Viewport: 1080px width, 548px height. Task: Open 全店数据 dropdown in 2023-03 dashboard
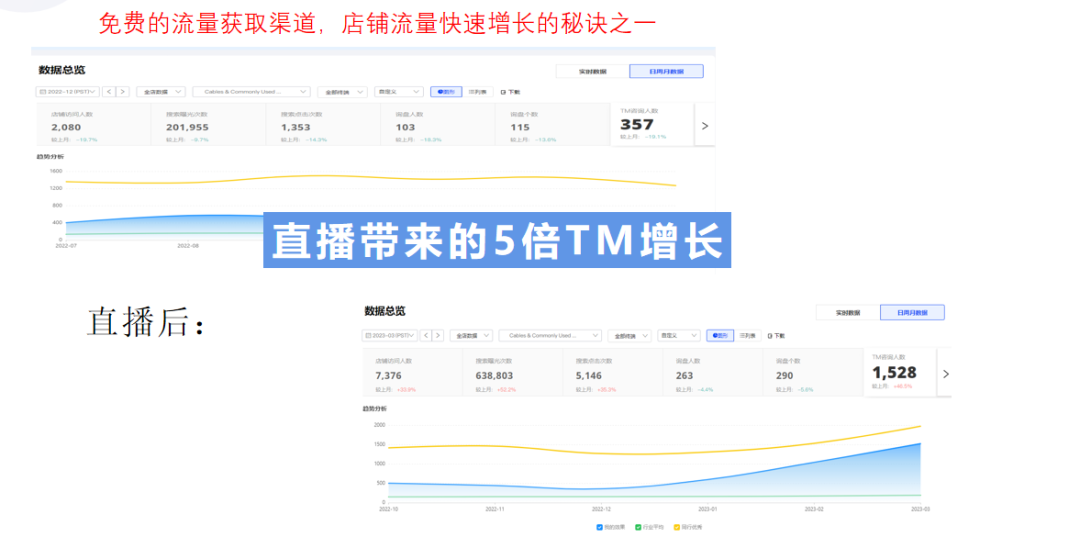click(471, 335)
